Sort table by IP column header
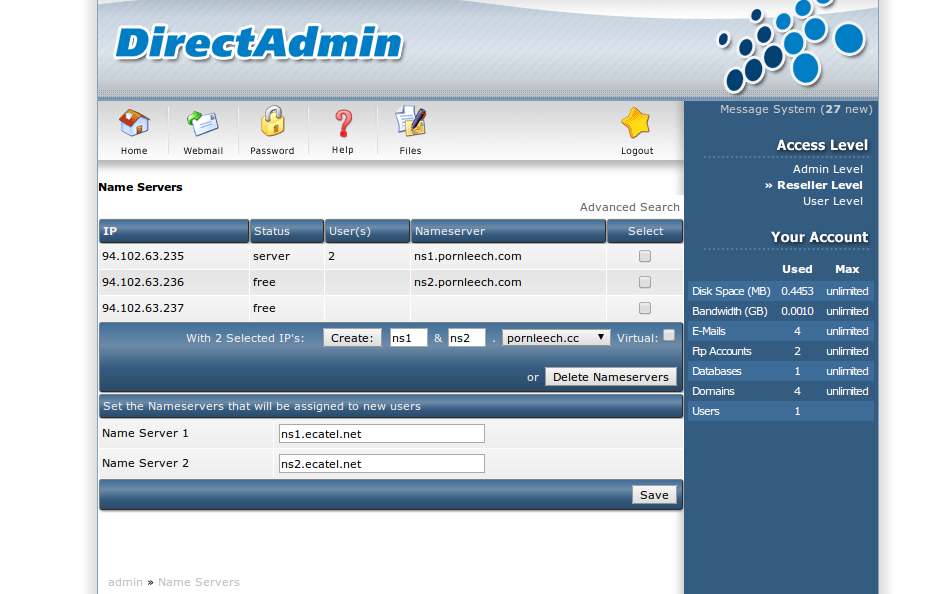944x594 pixels. point(174,231)
